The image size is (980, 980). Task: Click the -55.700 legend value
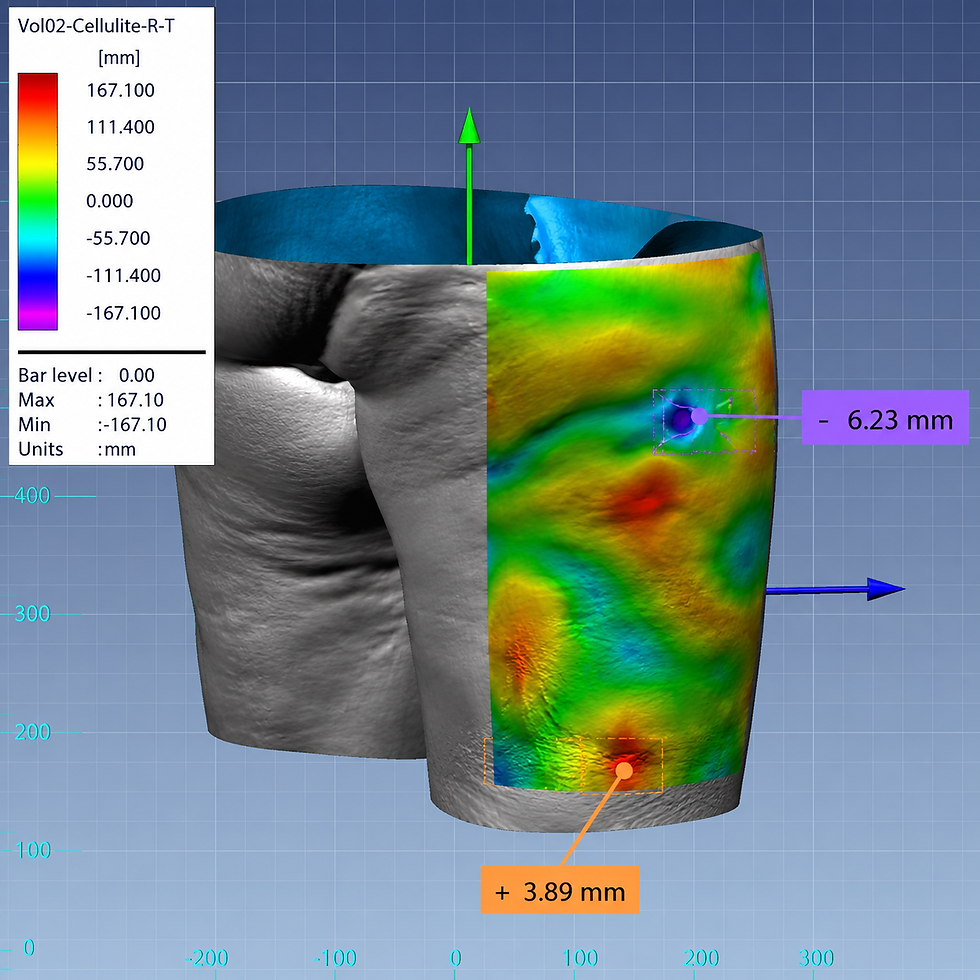118,238
